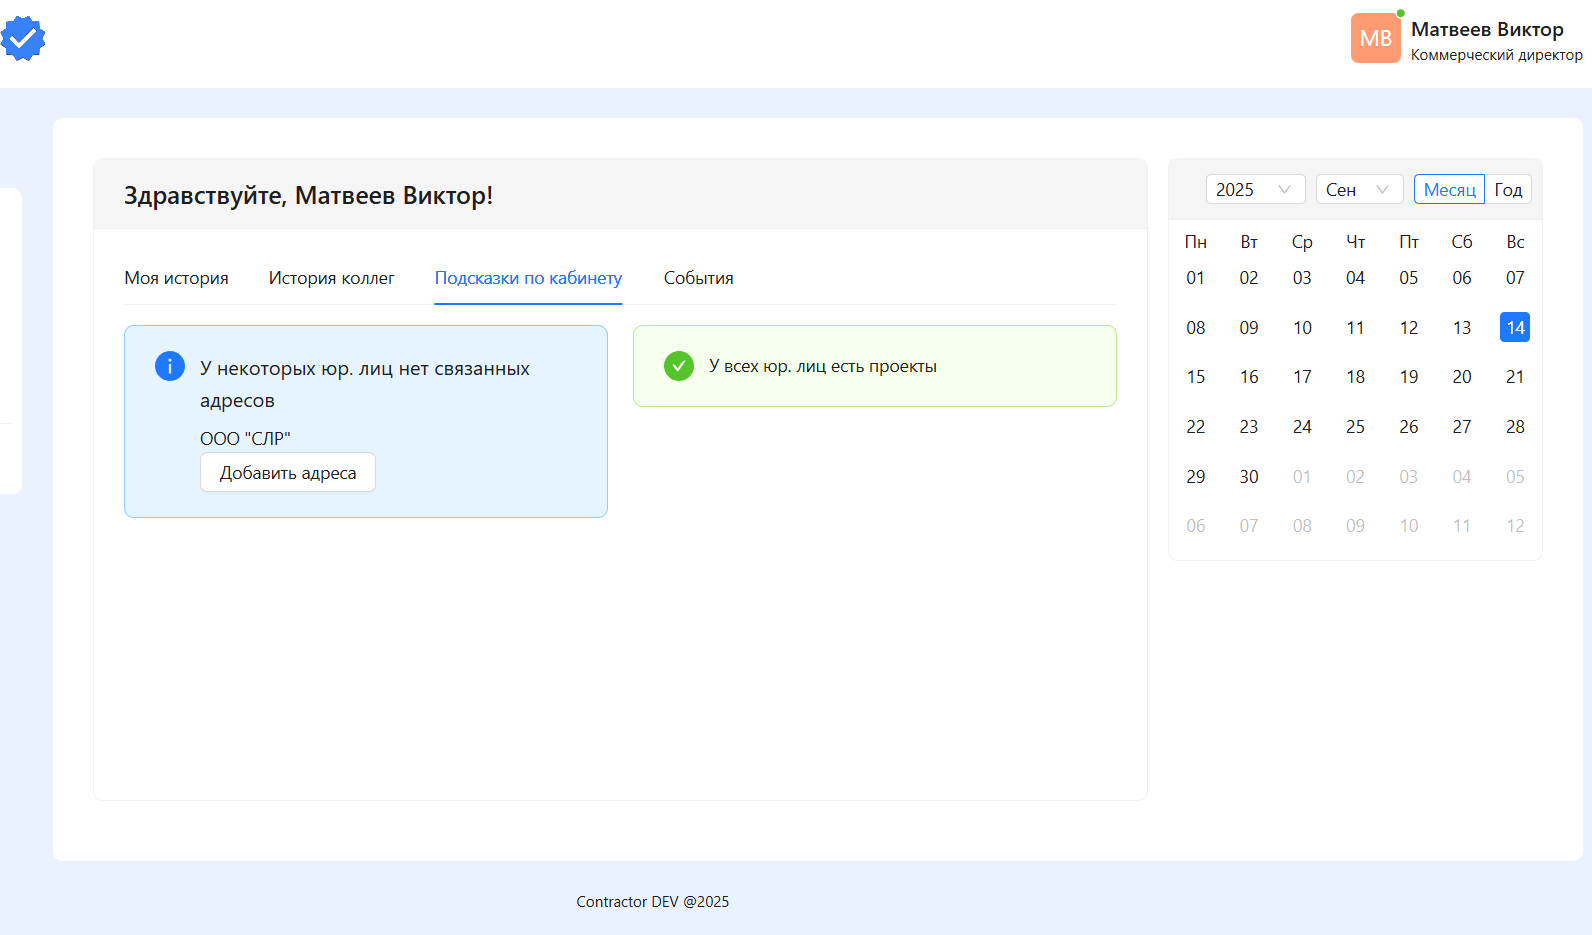Click the Матвеев Виктор profile name
Viewport: 1592px width, 935px height.
coord(1487,30)
